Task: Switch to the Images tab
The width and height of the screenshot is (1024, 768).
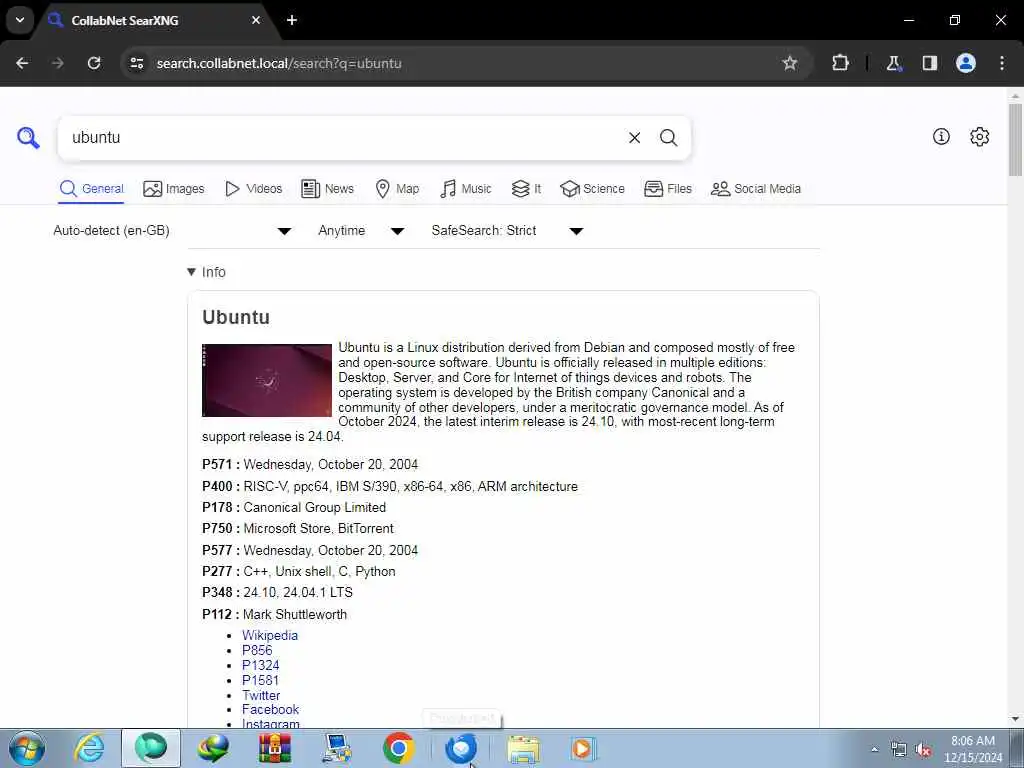Action: pos(174,189)
